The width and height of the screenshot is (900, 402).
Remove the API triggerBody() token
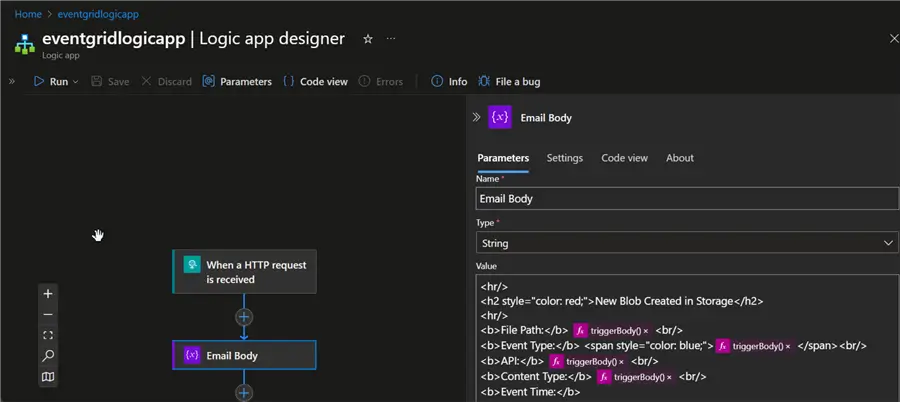[621, 362]
